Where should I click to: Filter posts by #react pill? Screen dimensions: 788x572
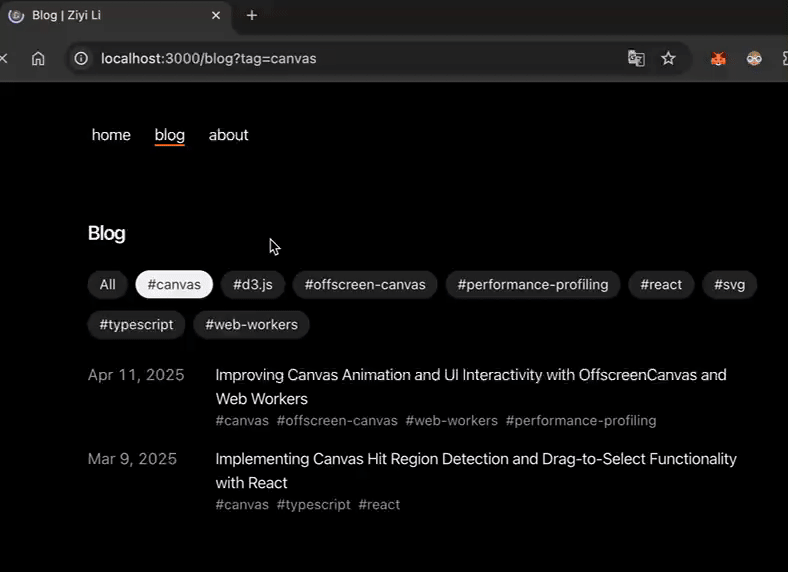pyautogui.click(x=661, y=284)
